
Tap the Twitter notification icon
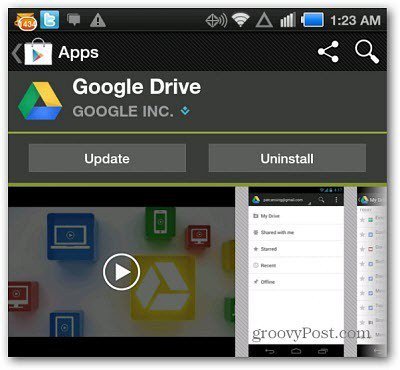tap(50, 20)
